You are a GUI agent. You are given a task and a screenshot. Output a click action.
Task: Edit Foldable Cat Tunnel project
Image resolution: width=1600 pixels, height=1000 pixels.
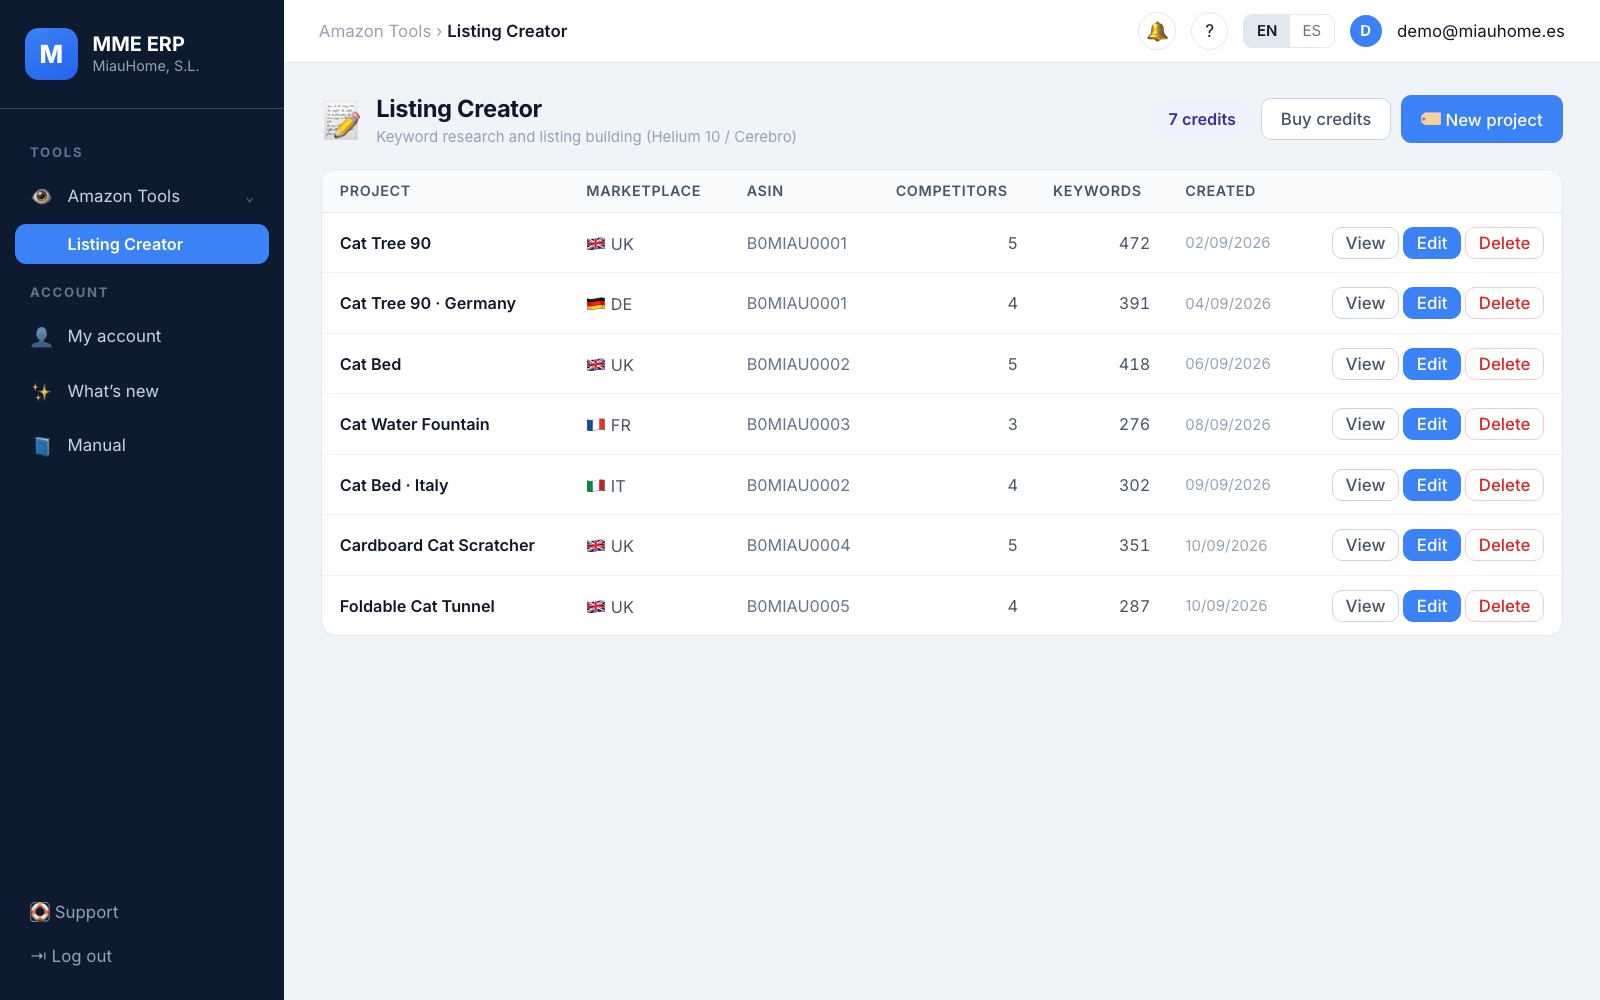[x=1431, y=606]
